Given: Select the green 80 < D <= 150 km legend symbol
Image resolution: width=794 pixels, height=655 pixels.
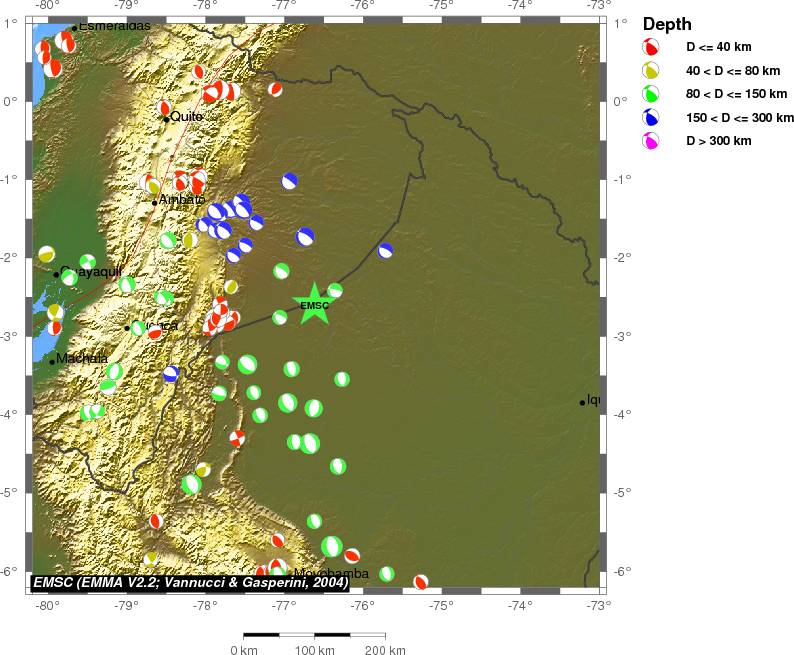Looking at the screenshot, I should pos(652,95).
